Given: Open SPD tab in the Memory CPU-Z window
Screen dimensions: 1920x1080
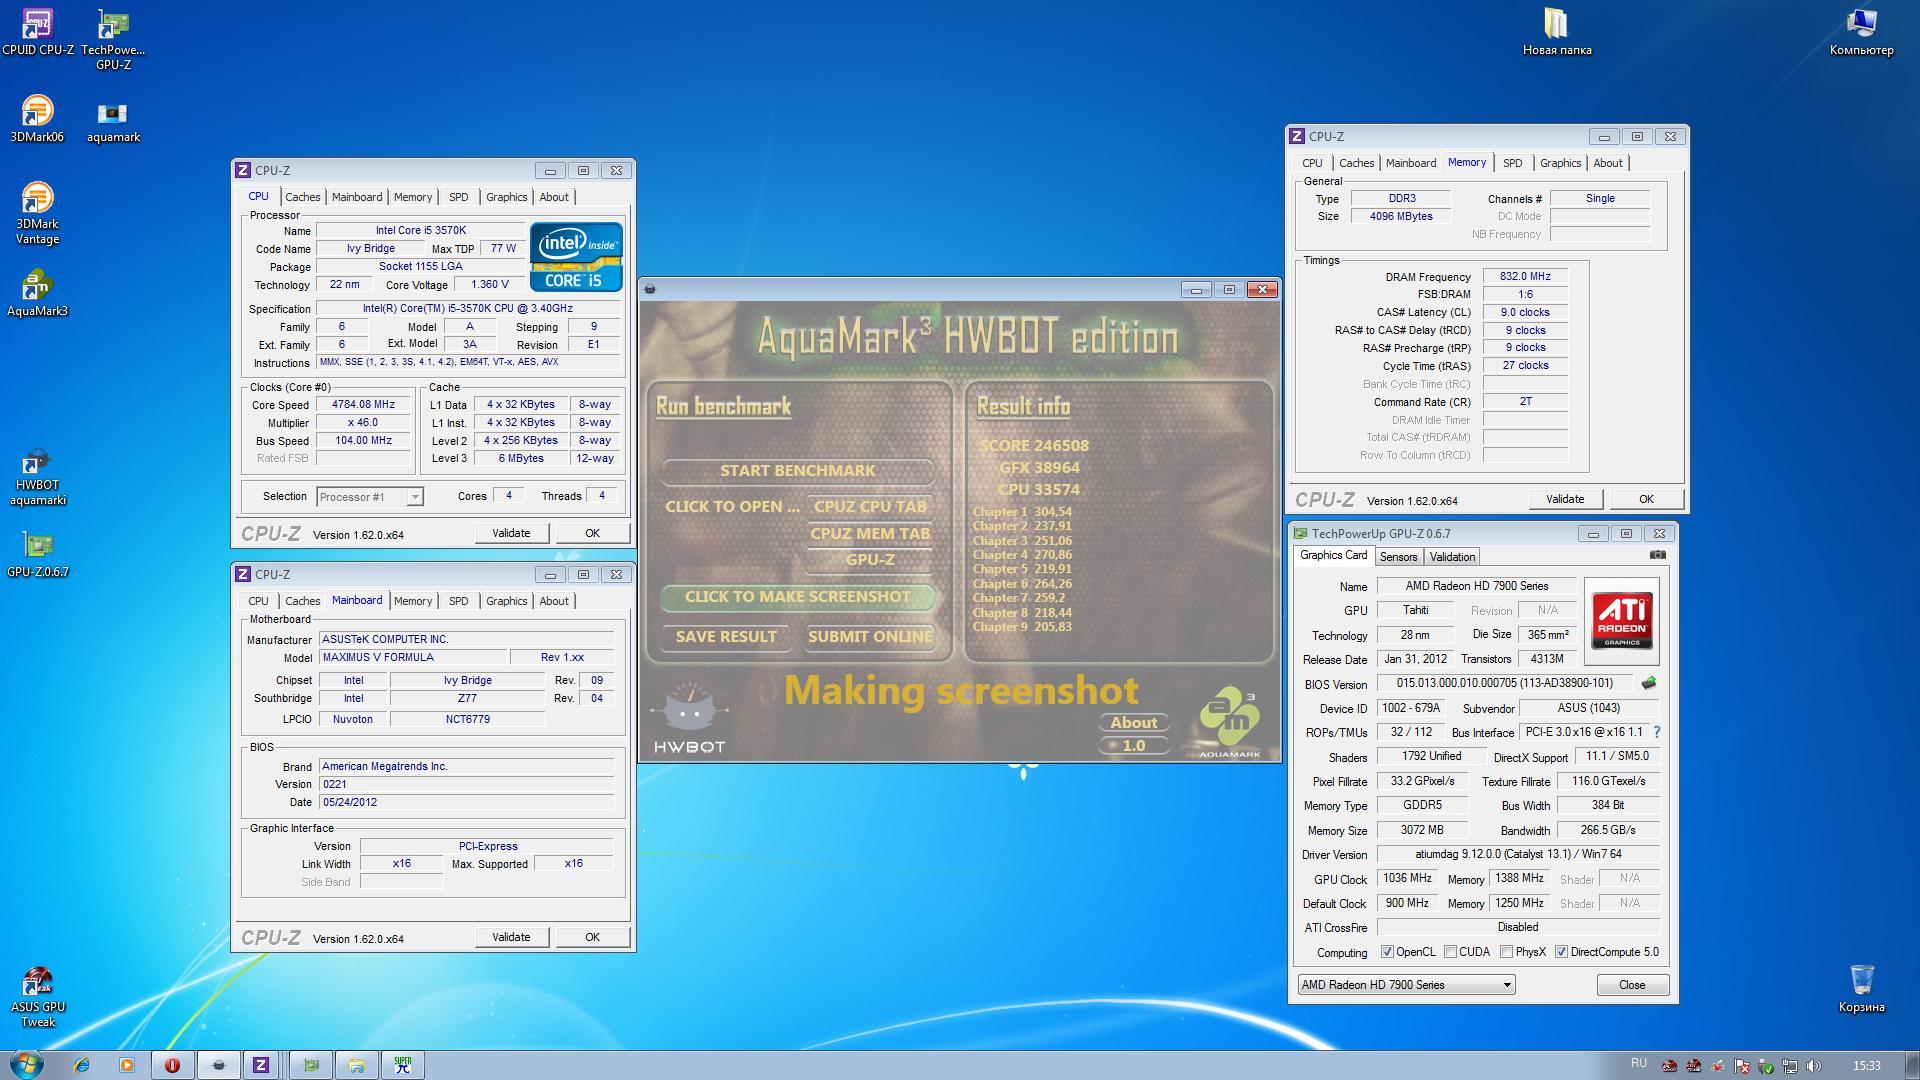Looking at the screenshot, I should [x=1512, y=163].
